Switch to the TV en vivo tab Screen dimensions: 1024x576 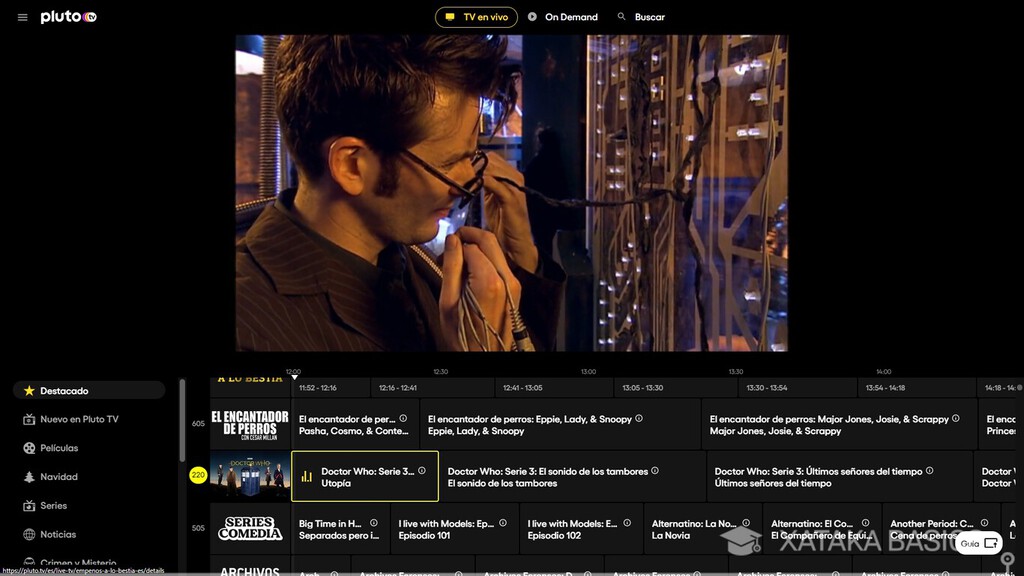(476, 16)
